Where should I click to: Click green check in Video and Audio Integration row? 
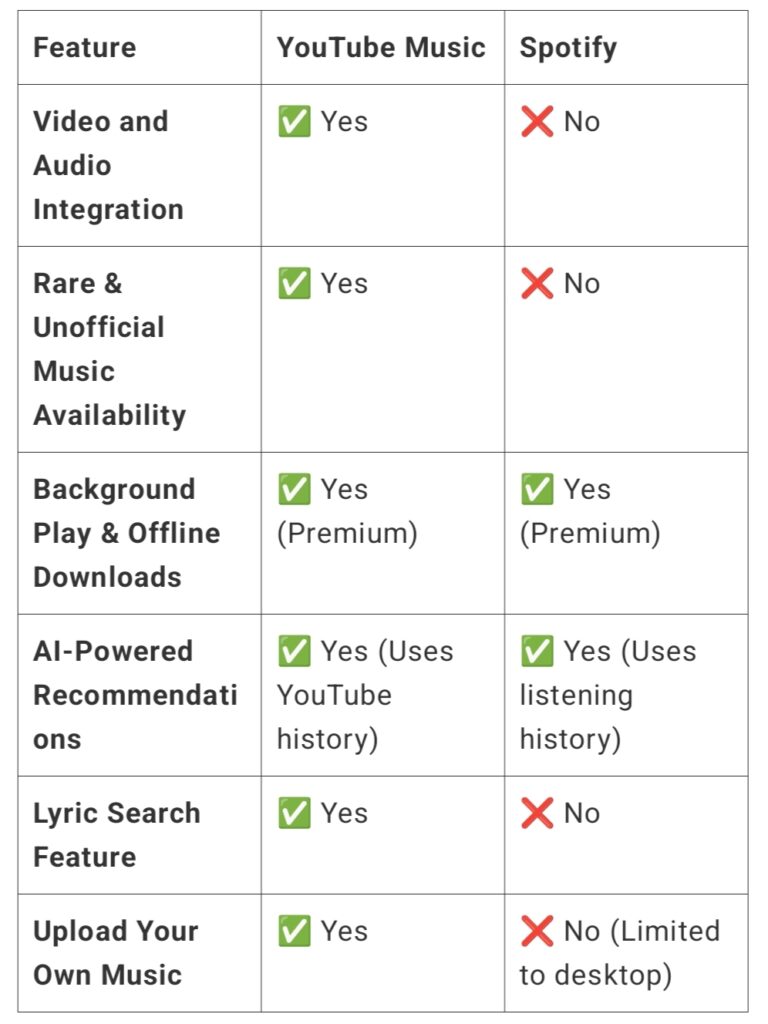click(x=294, y=121)
